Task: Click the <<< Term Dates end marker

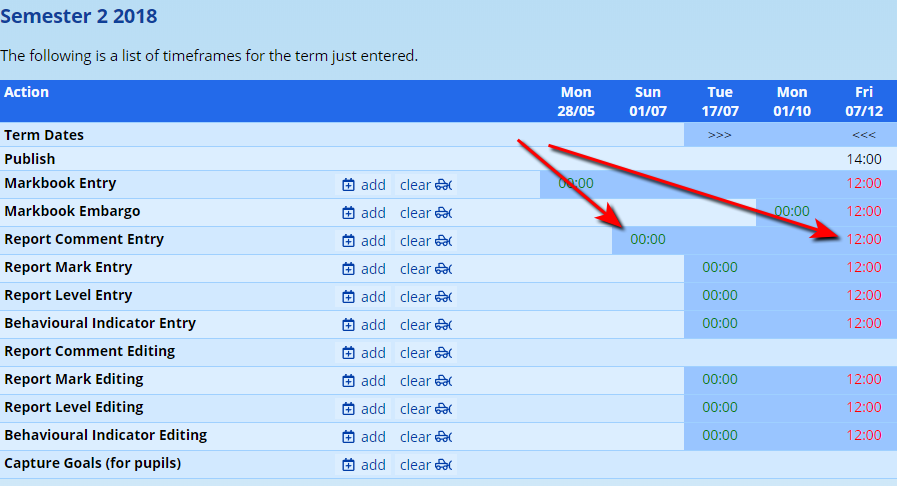Action: [864, 135]
